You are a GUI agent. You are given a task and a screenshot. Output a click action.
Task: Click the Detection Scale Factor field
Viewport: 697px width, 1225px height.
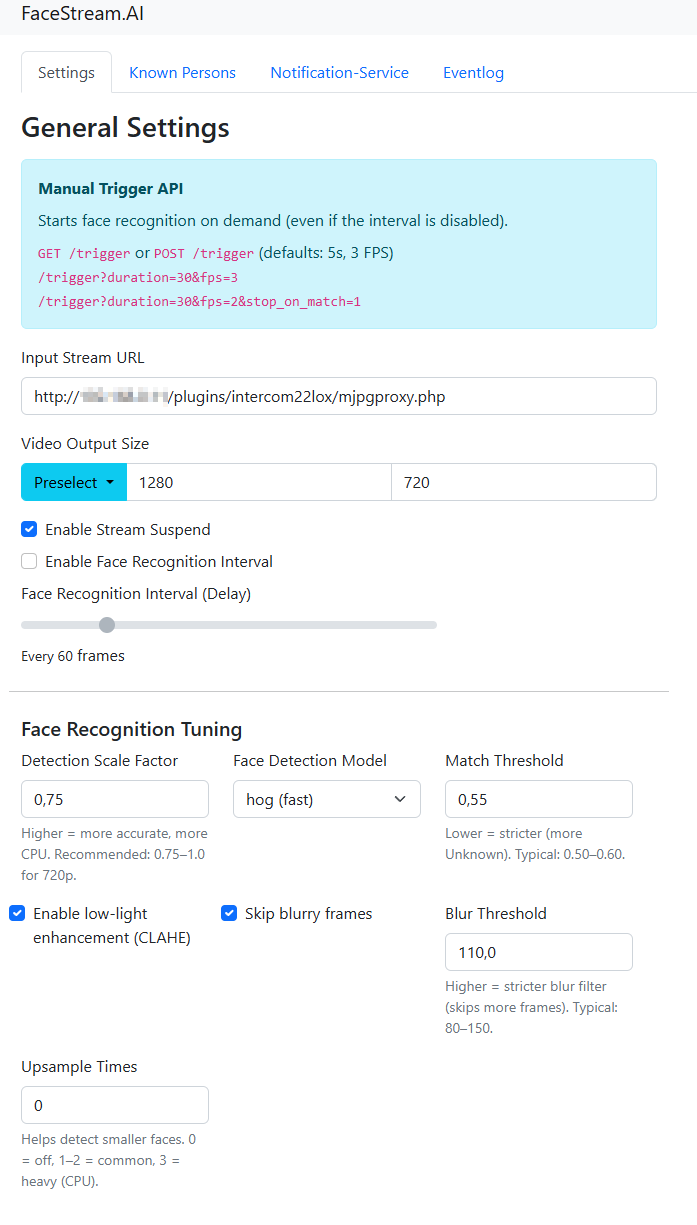pyautogui.click(x=115, y=799)
